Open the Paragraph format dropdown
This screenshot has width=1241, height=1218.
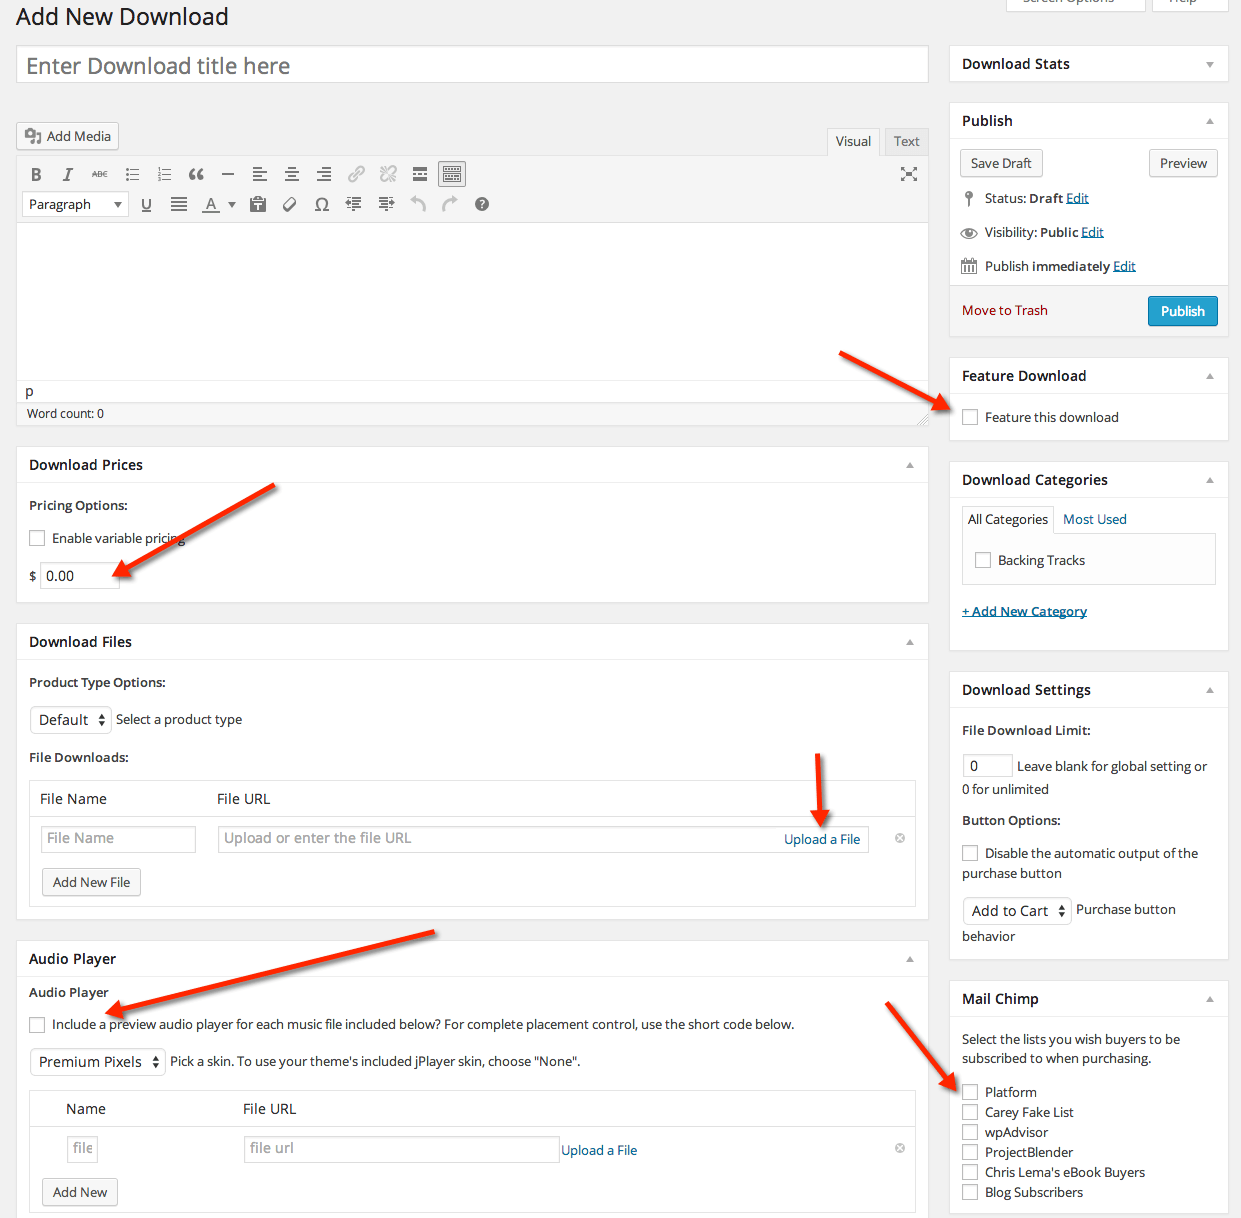click(75, 204)
